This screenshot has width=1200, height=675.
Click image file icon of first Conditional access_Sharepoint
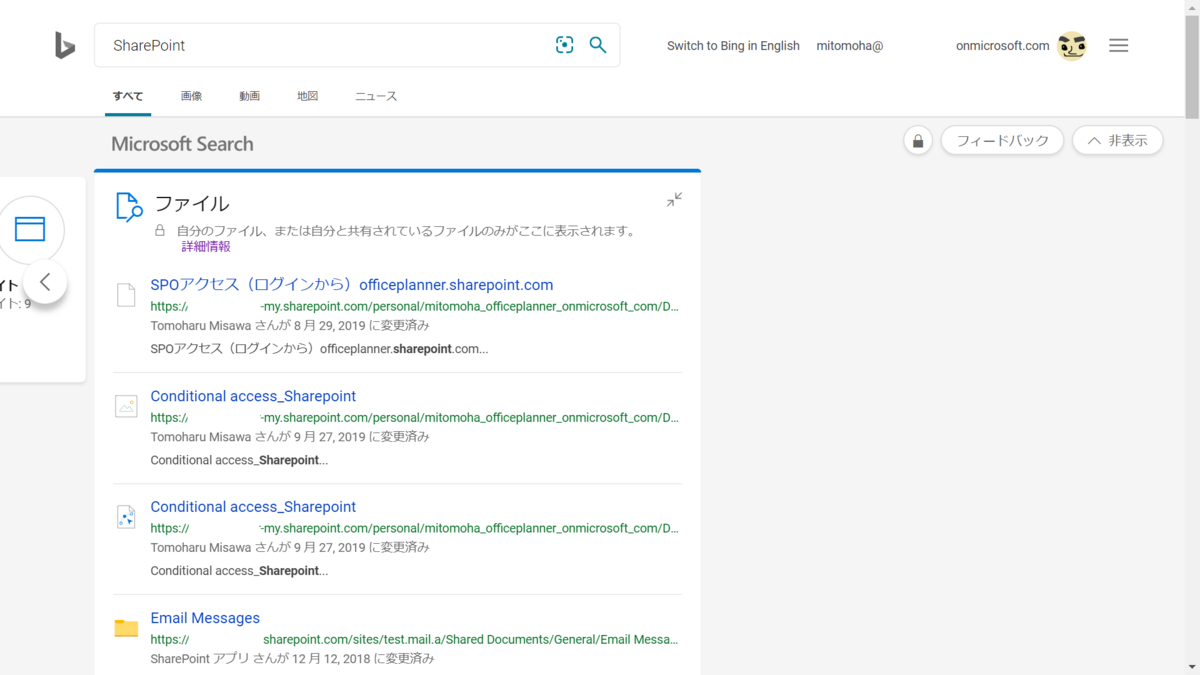(x=126, y=405)
